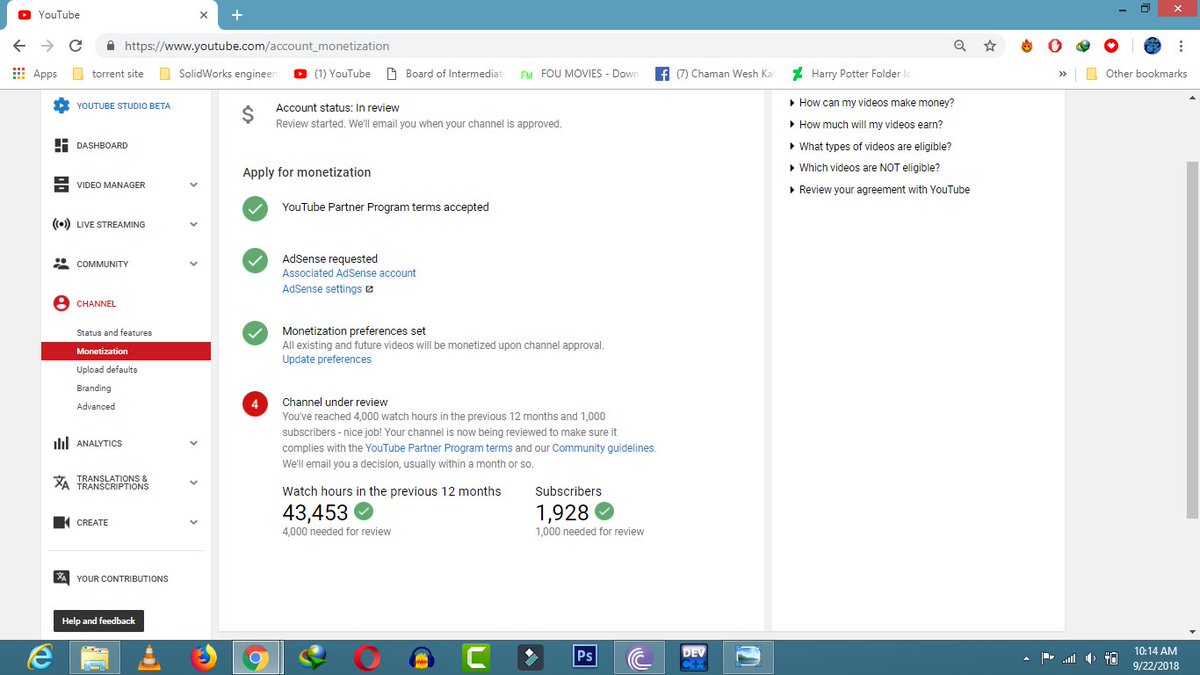The width and height of the screenshot is (1200, 675).
Task: Expand the Create menu
Action: [193, 522]
